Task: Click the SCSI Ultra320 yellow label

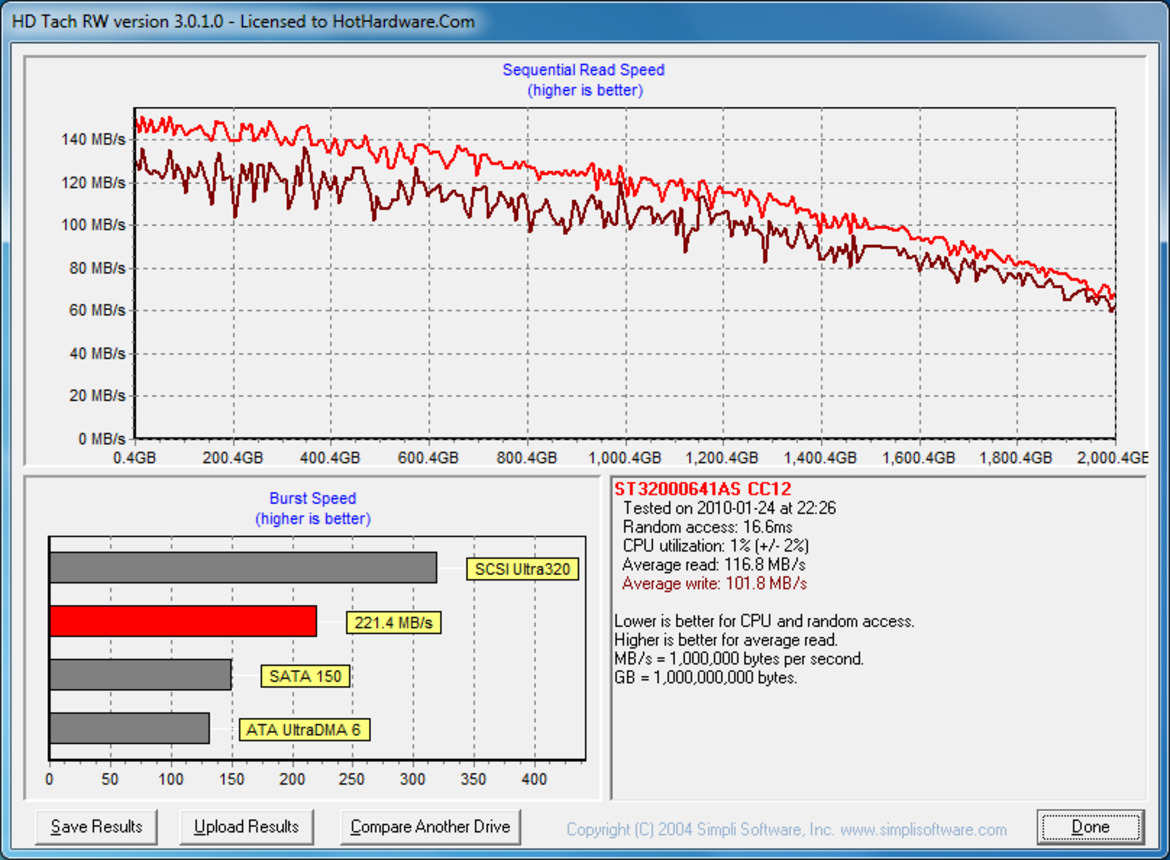Action: click(x=522, y=569)
